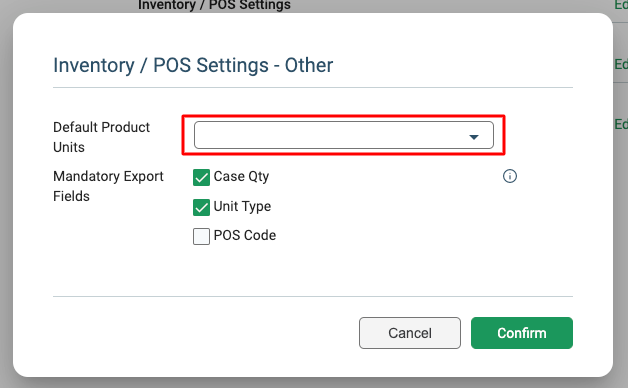Click the Default Product Units field label
The width and height of the screenshot is (628, 388).
101,137
